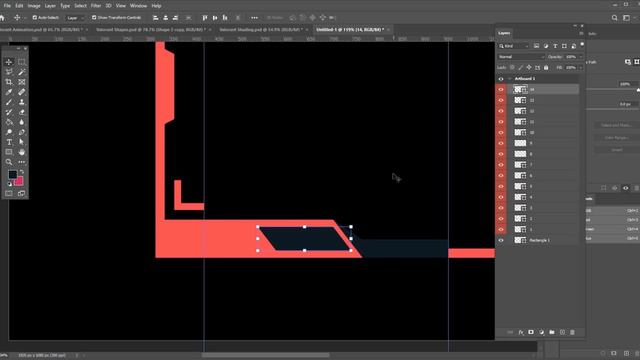The width and height of the screenshot is (640, 360).
Task: Open the layer Fill dropdown arrow
Action: 581,68
